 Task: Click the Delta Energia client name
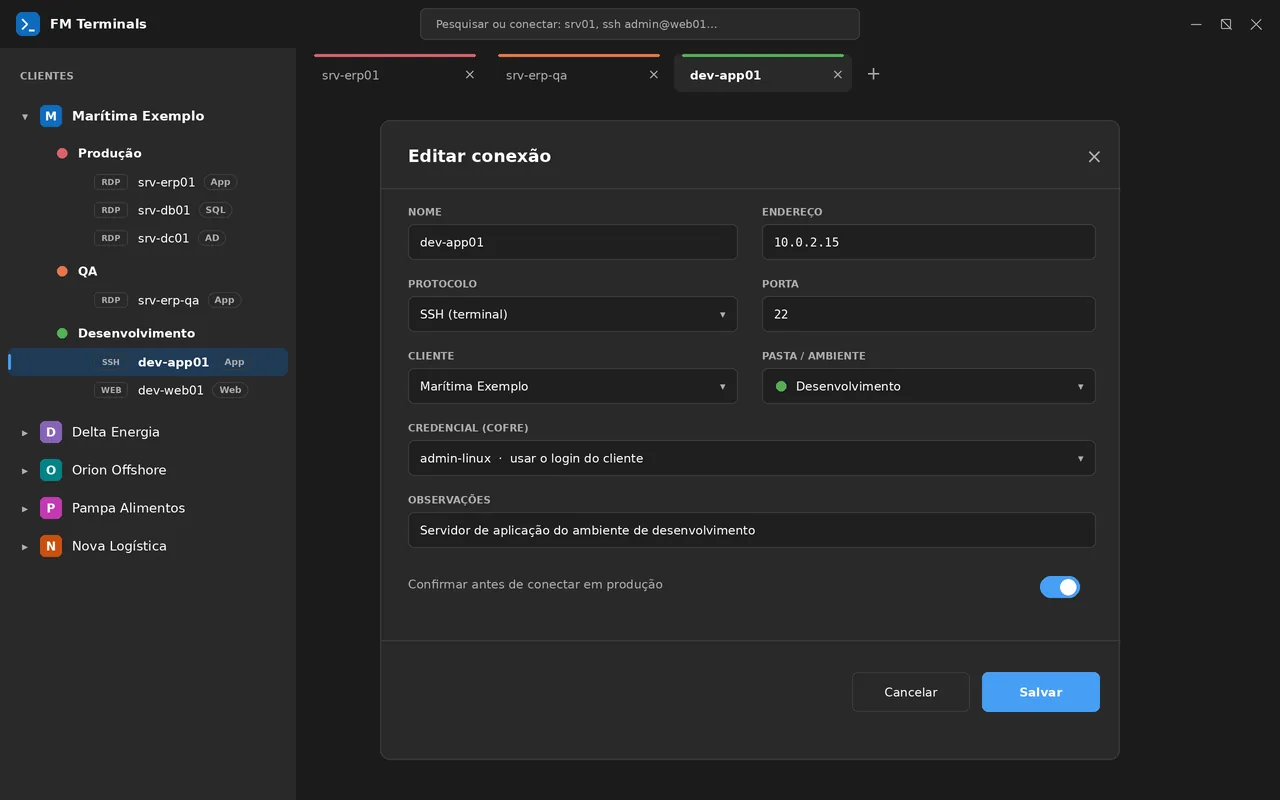[x=116, y=432]
